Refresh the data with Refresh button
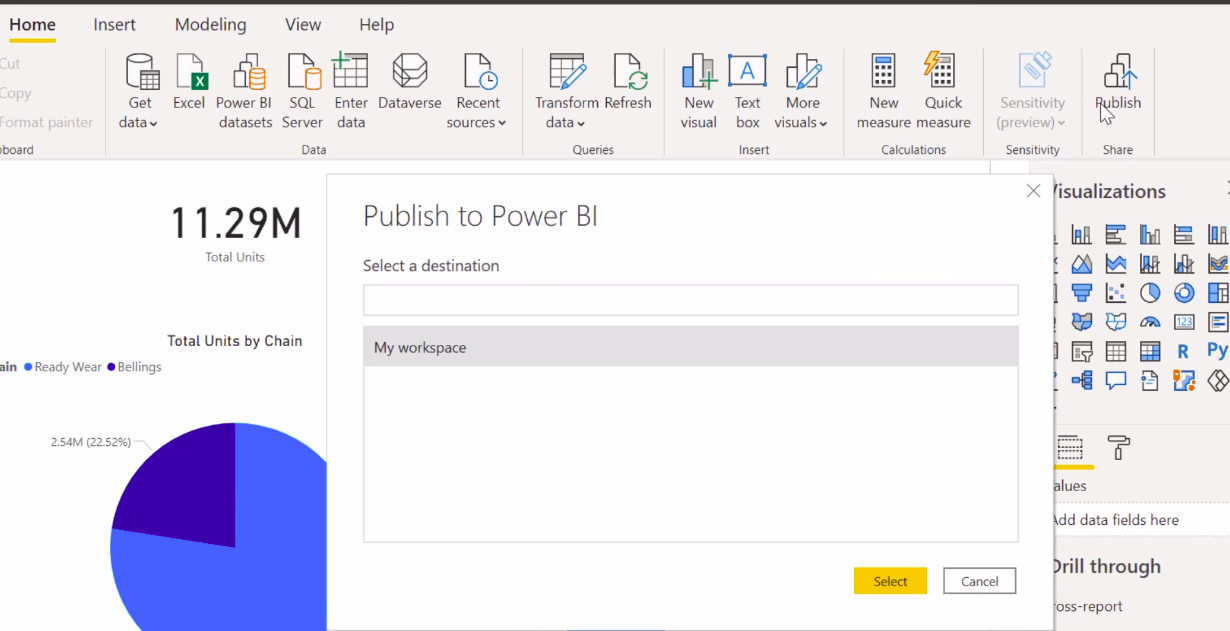The image size is (1230, 631). pos(628,82)
